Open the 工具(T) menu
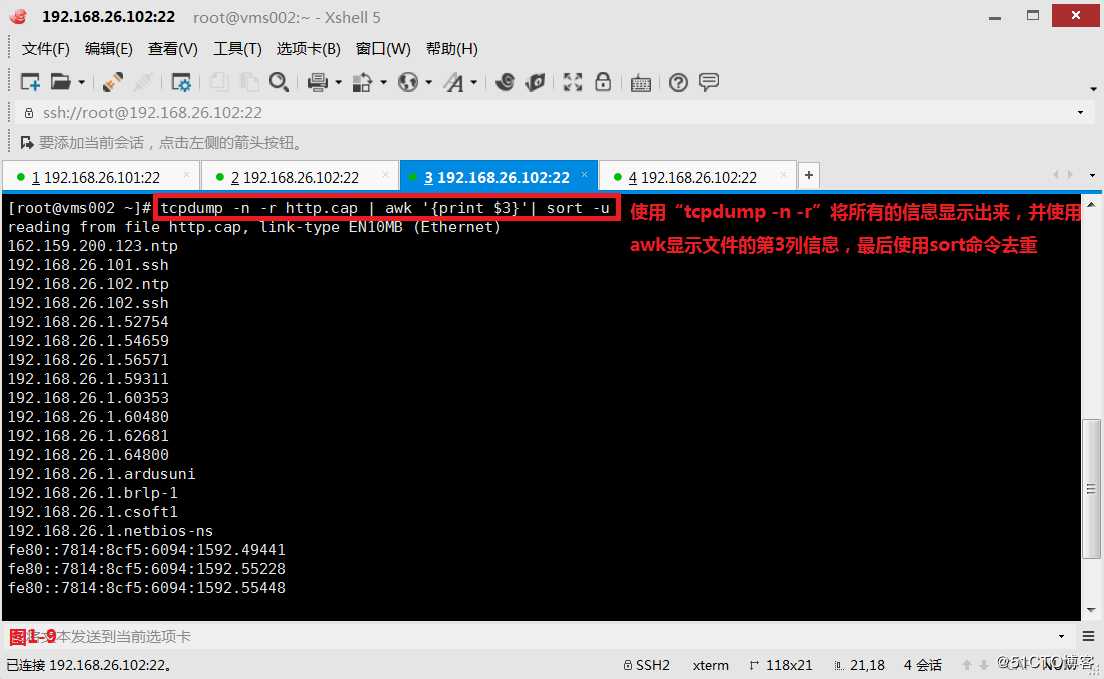This screenshot has width=1104, height=679. (x=237, y=49)
